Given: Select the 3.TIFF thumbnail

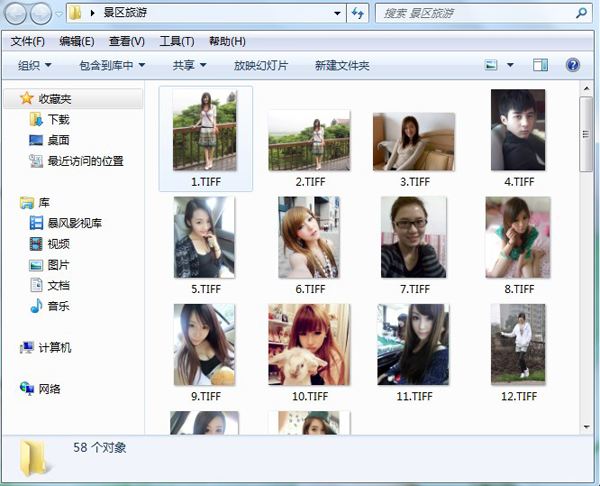Looking at the screenshot, I should (x=414, y=142).
